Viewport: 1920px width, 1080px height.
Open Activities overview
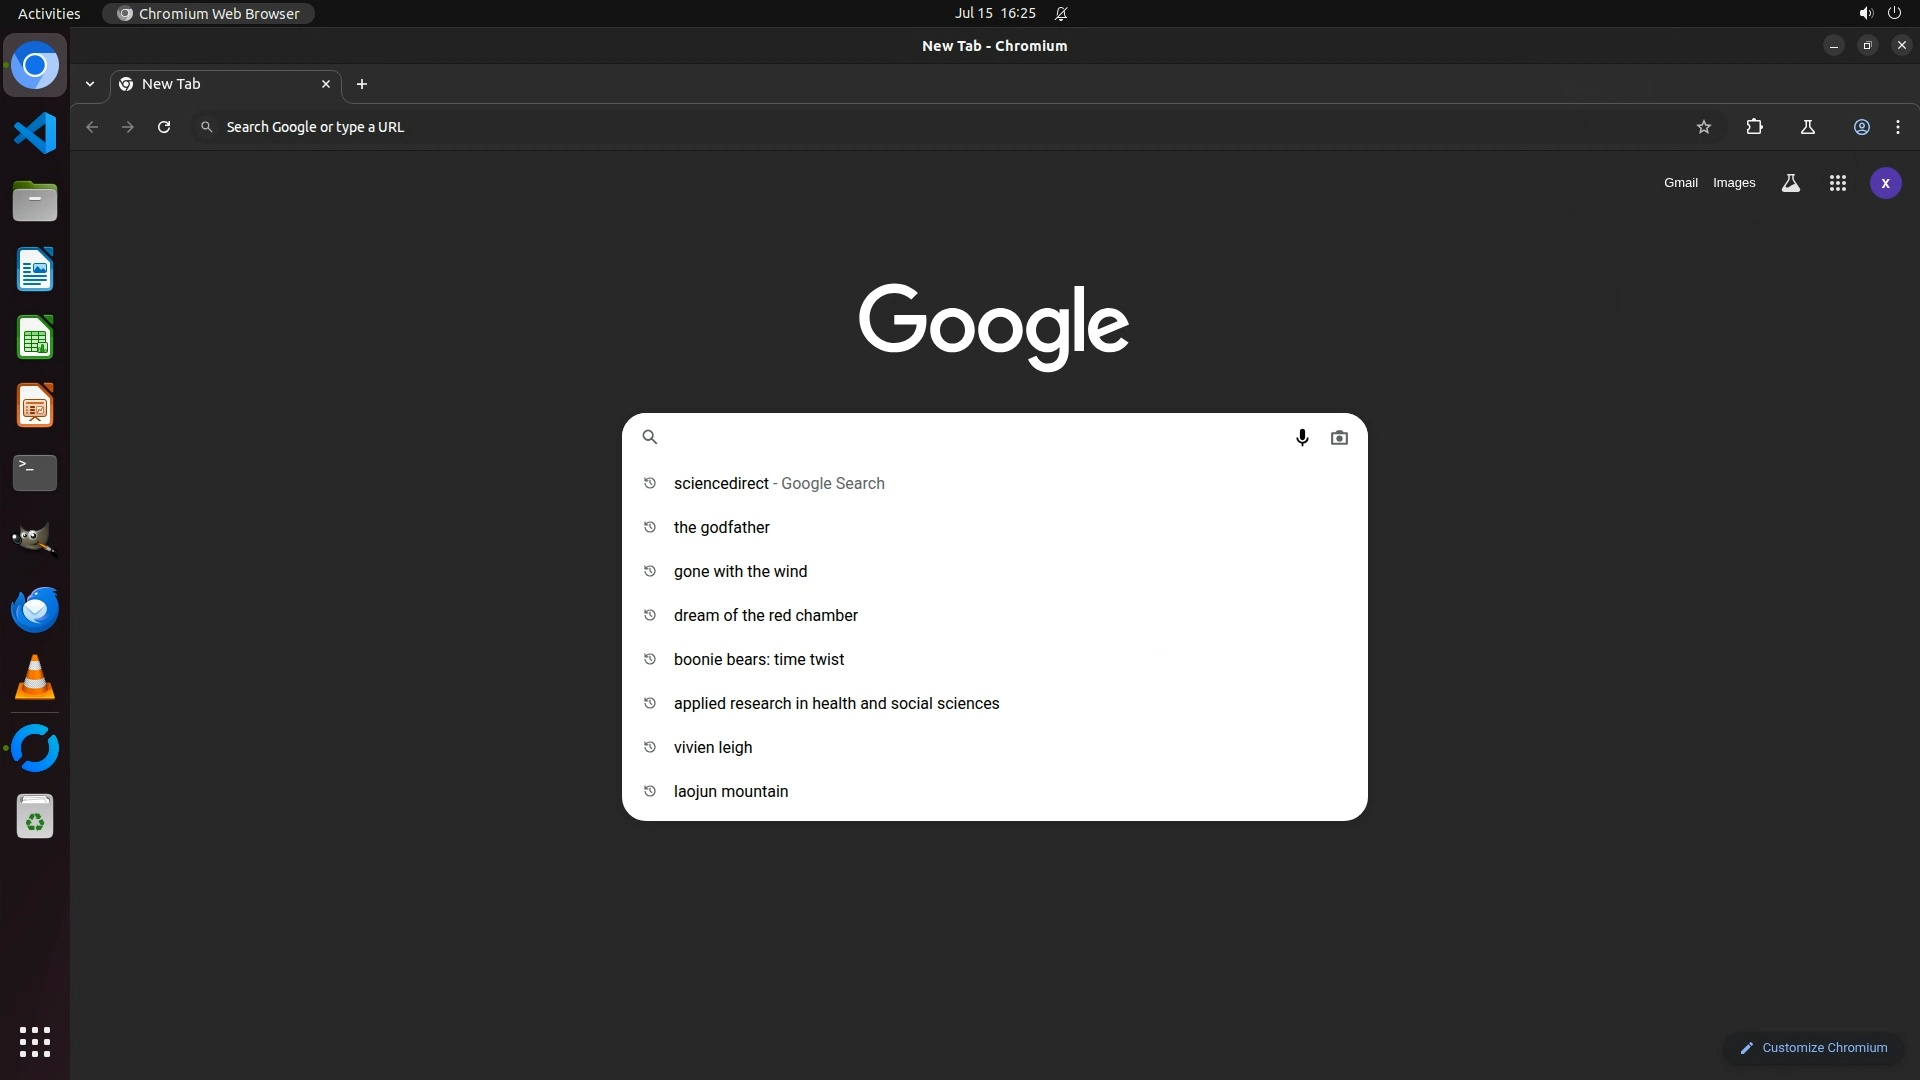click(49, 13)
